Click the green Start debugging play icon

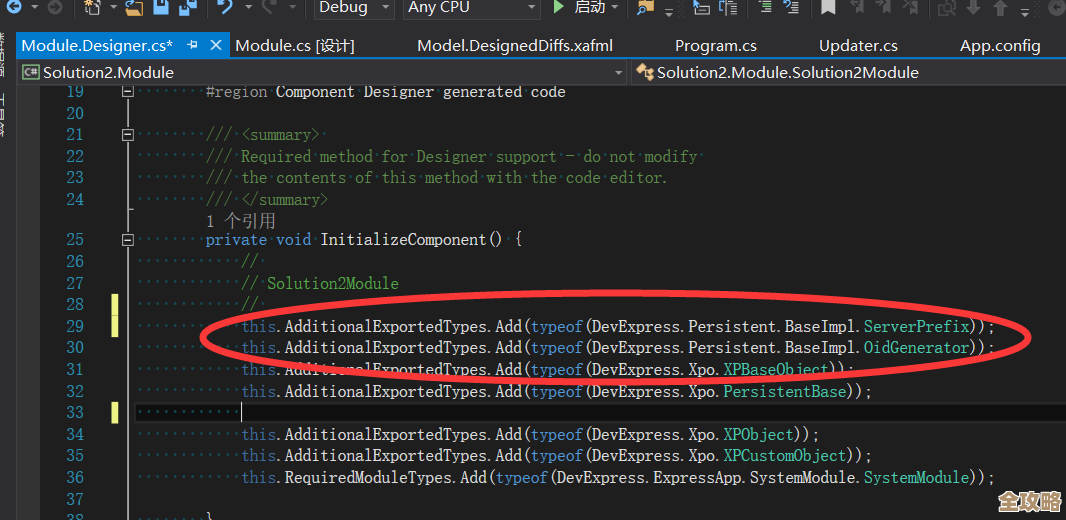click(x=559, y=8)
